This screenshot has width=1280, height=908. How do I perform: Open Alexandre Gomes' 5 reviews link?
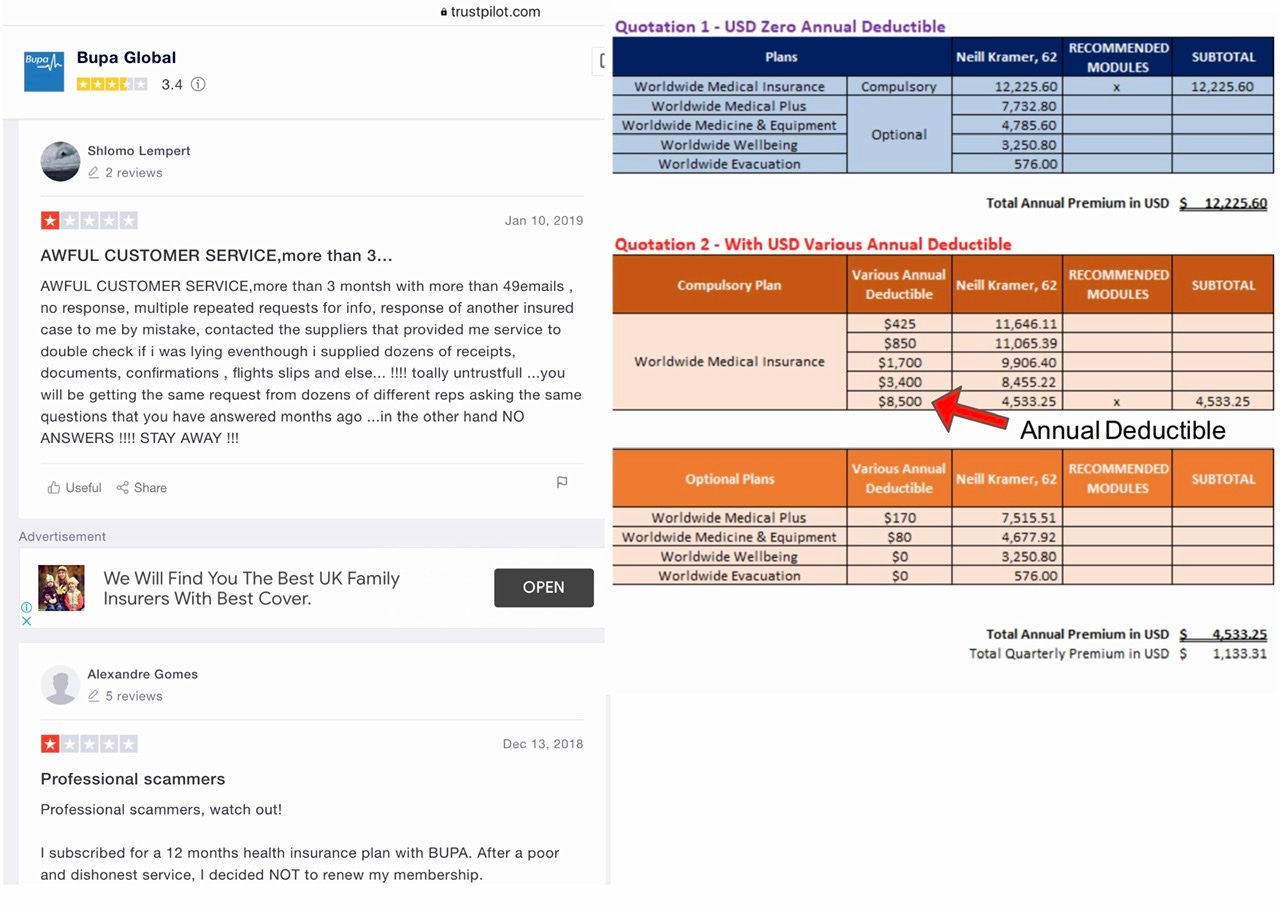pos(125,696)
